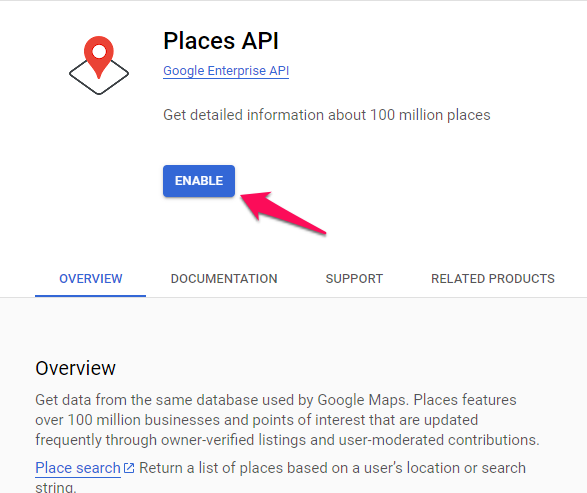This screenshot has width=587, height=493.
Task: Select the OVERVIEW tab
Action: pyautogui.click(x=91, y=279)
